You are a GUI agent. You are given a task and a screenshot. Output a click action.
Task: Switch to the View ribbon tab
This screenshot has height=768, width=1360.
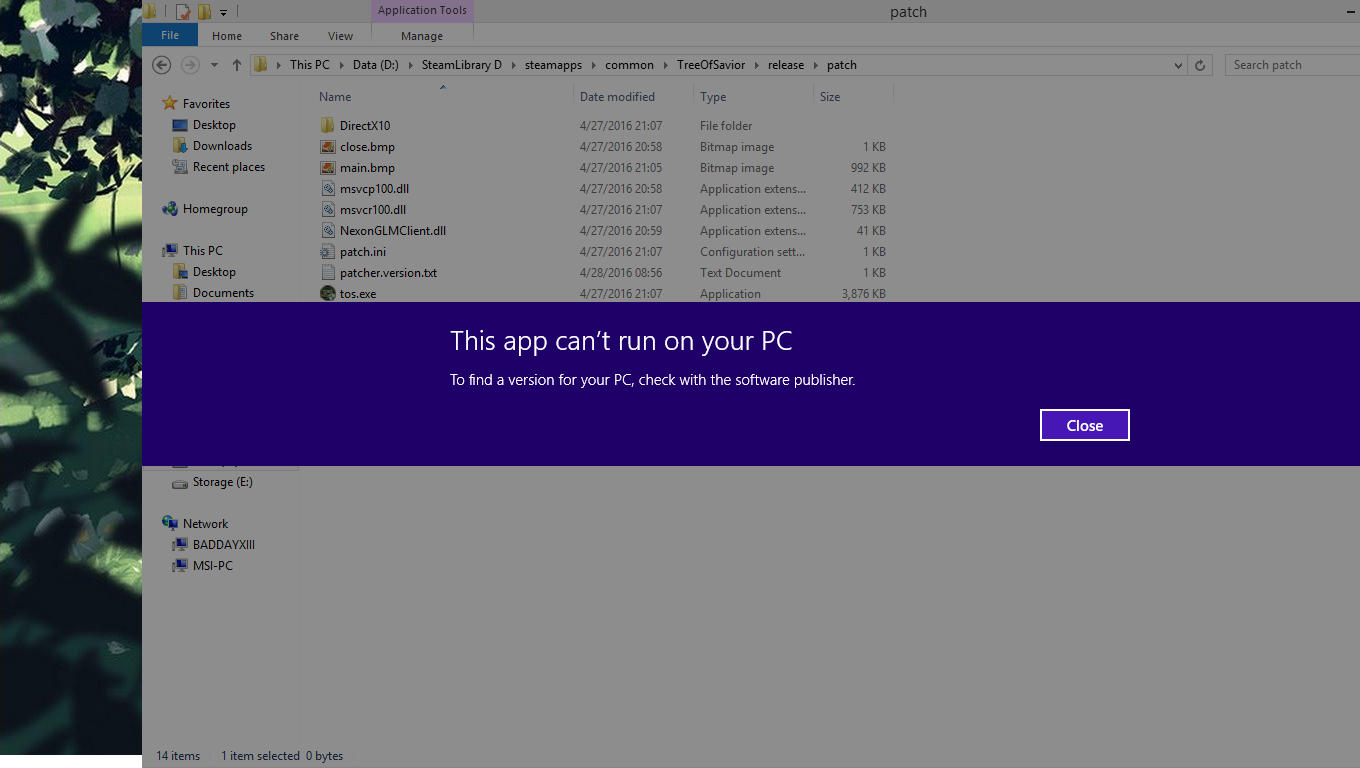pyautogui.click(x=340, y=36)
